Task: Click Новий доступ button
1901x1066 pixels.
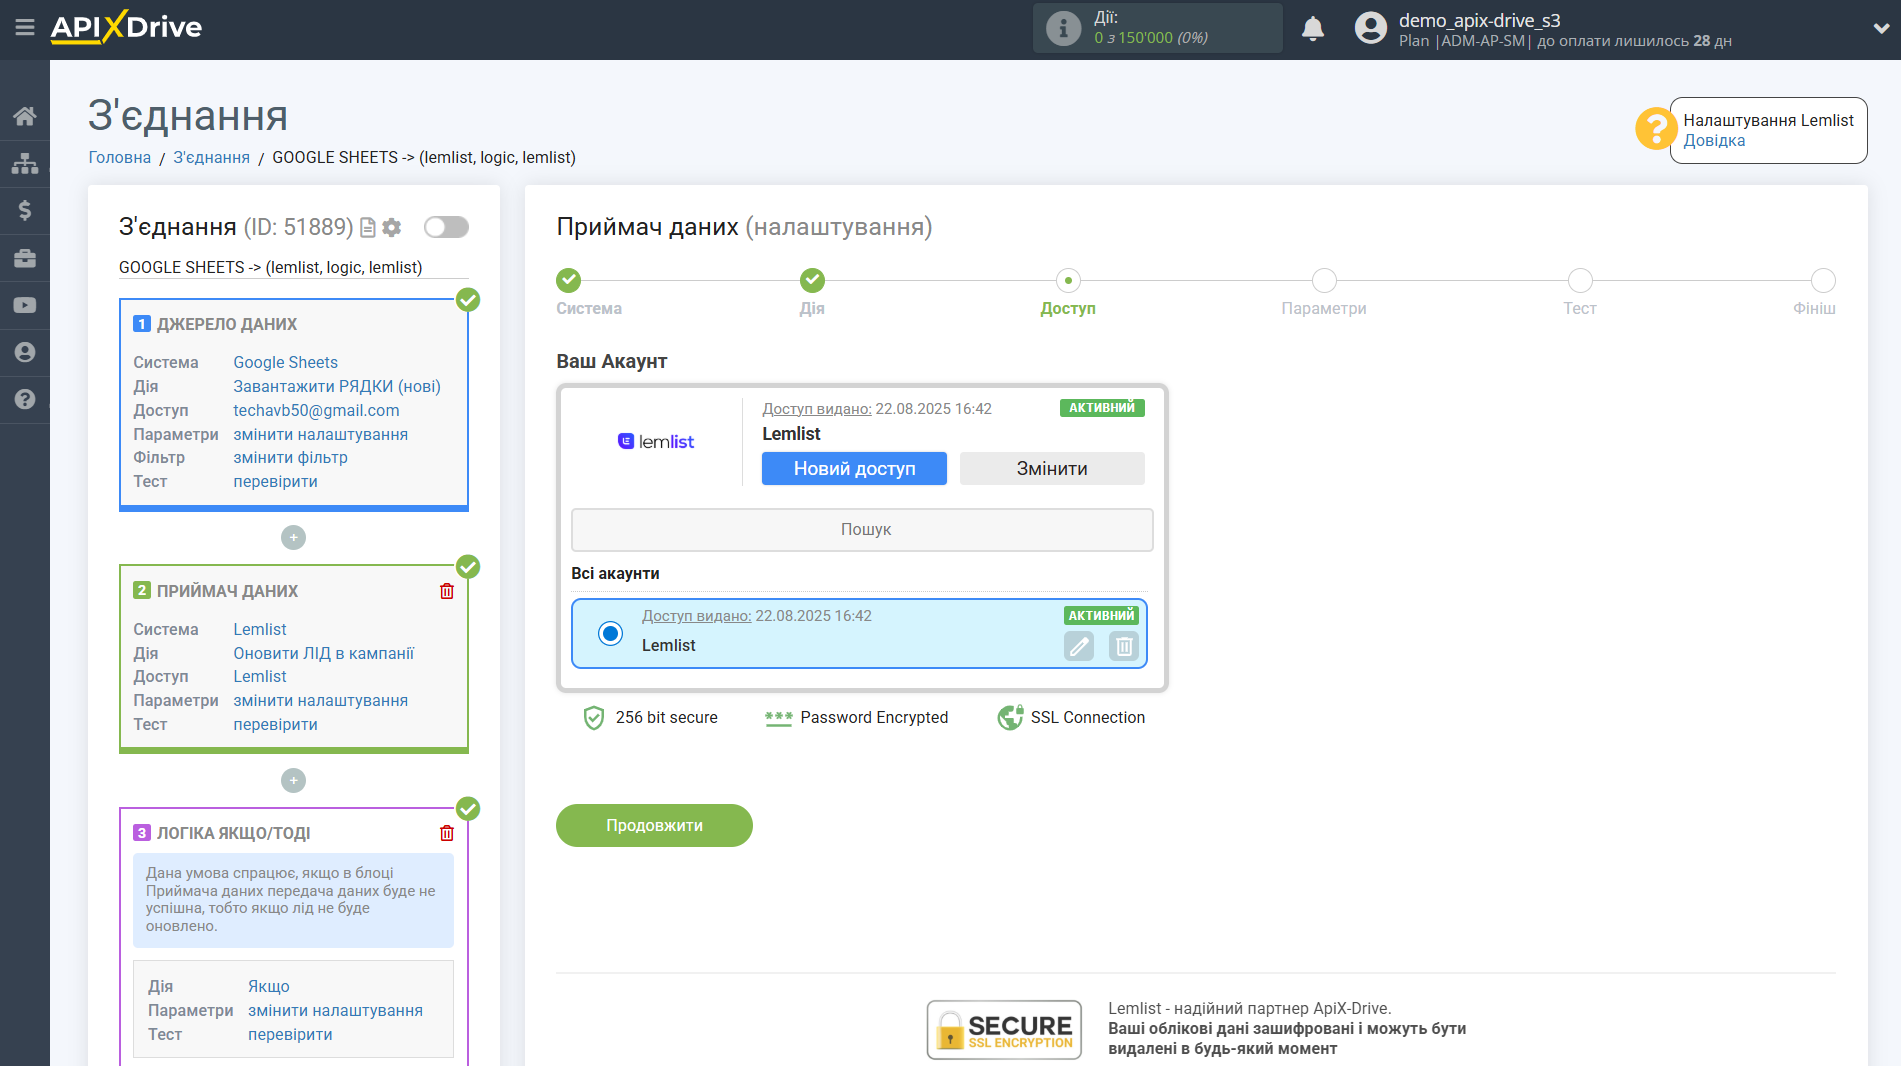Action: (x=854, y=468)
